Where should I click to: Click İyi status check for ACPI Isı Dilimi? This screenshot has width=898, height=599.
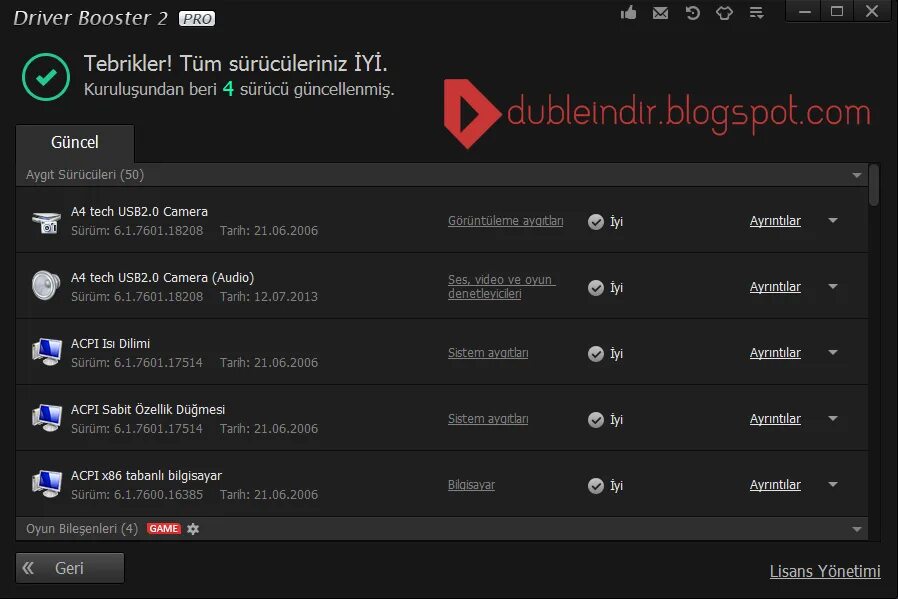596,353
